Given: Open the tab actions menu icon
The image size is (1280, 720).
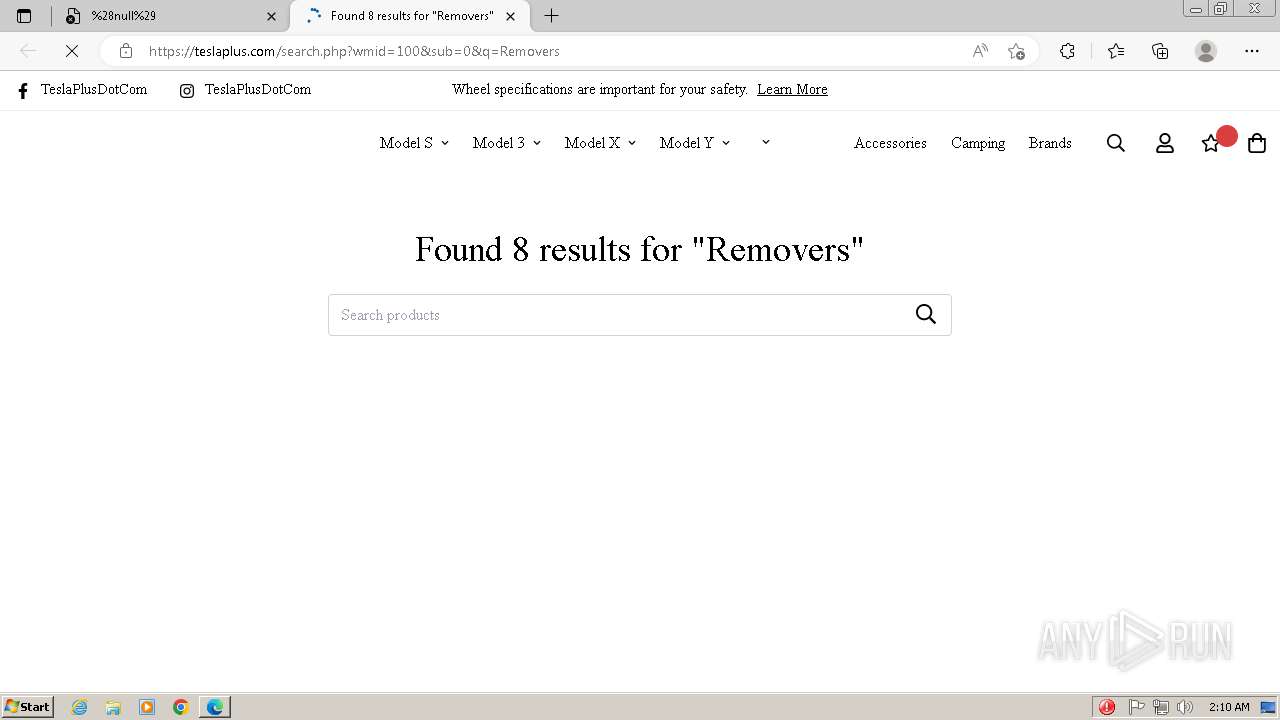Looking at the screenshot, I should [24, 16].
